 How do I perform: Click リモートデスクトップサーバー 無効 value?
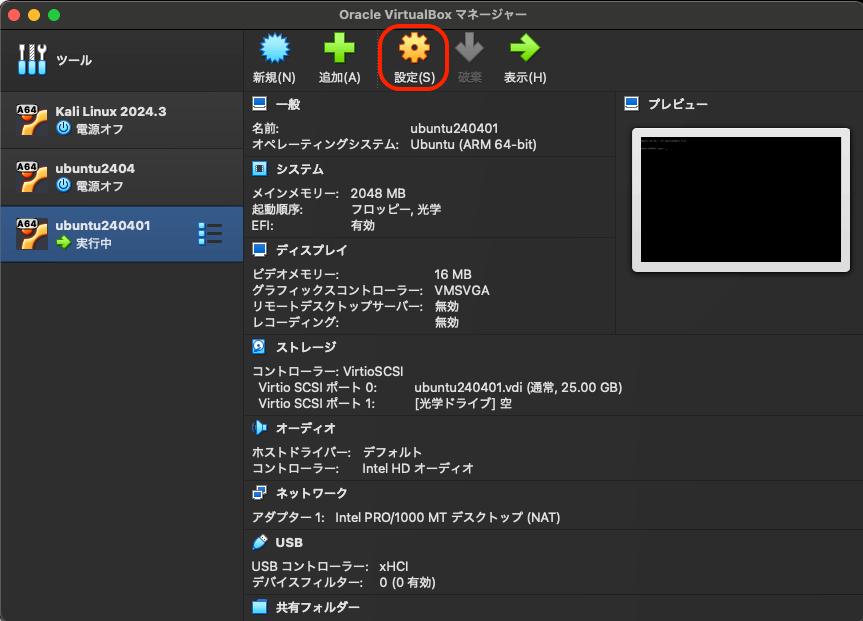coord(446,306)
